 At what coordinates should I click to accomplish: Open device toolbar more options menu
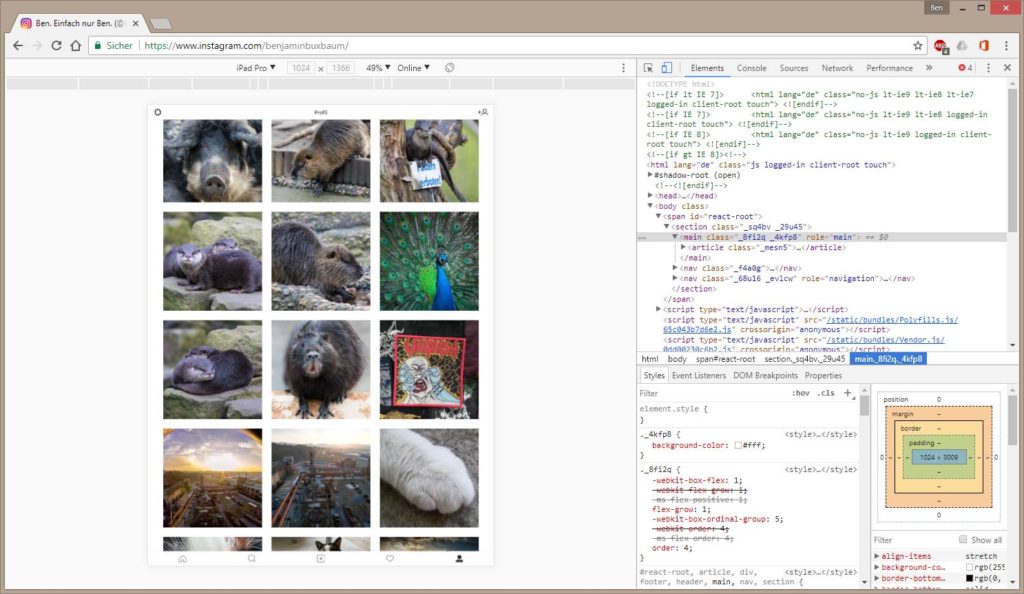[x=623, y=68]
